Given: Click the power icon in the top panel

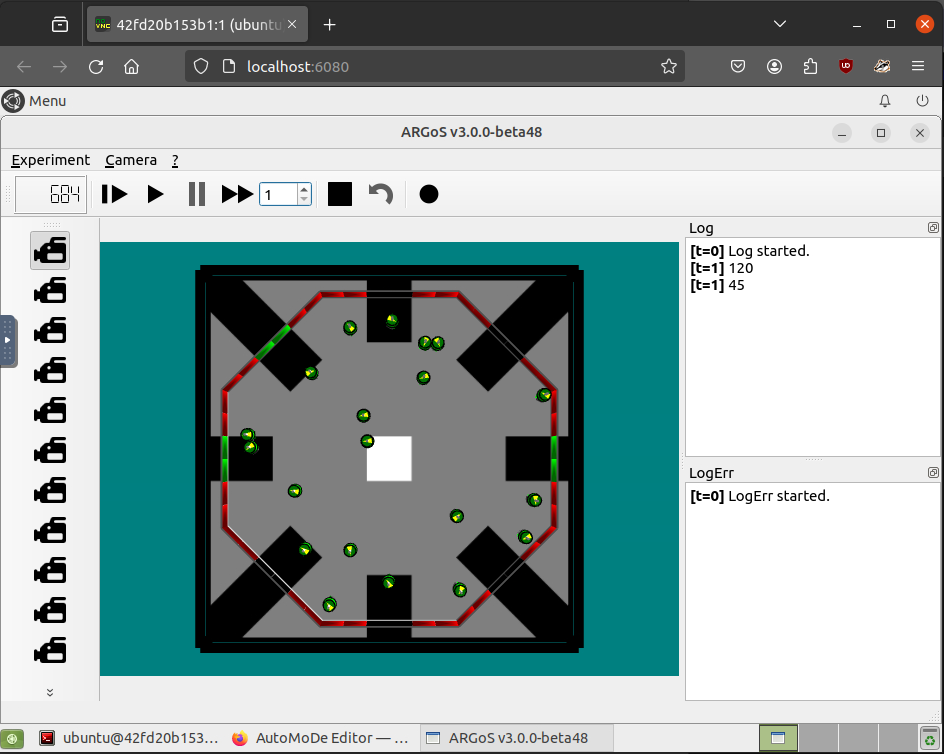Looking at the screenshot, I should coord(922,101).
